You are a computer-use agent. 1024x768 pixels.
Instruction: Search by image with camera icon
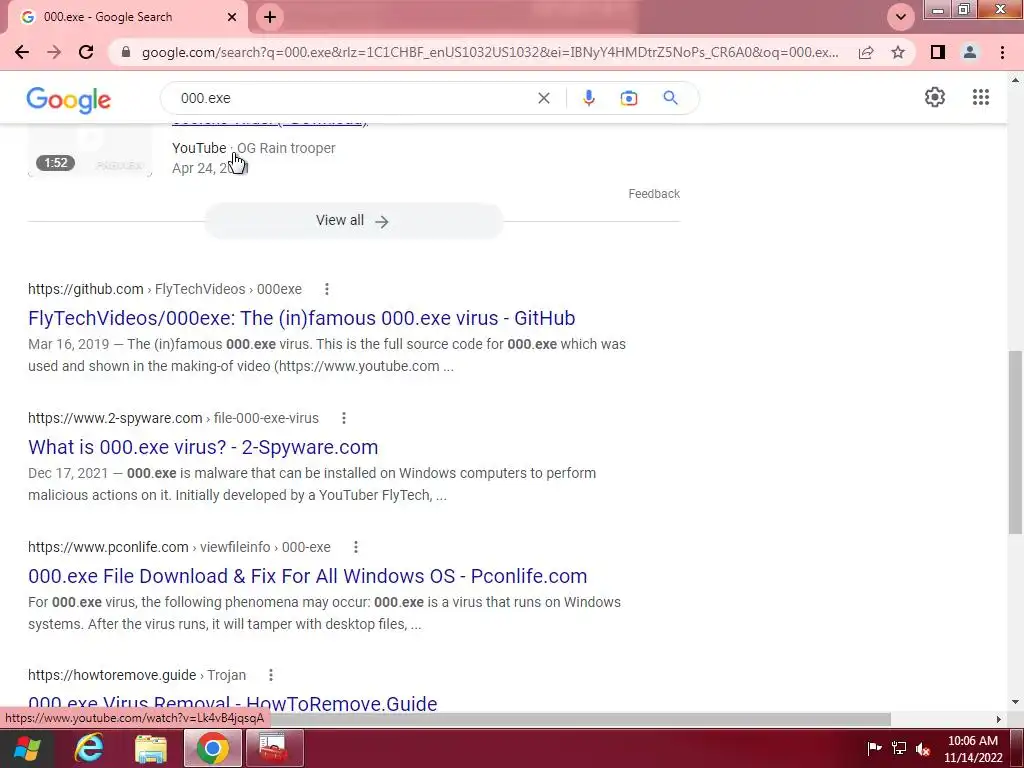click(628, 98)
